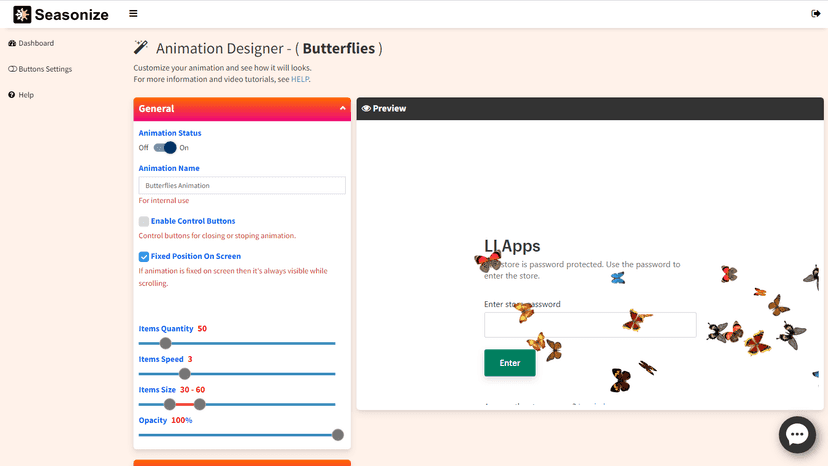Screen dimensions: 828x466
Task: Click the magic wand icon beside Animation Designer
Action: [x=140, y=48]
